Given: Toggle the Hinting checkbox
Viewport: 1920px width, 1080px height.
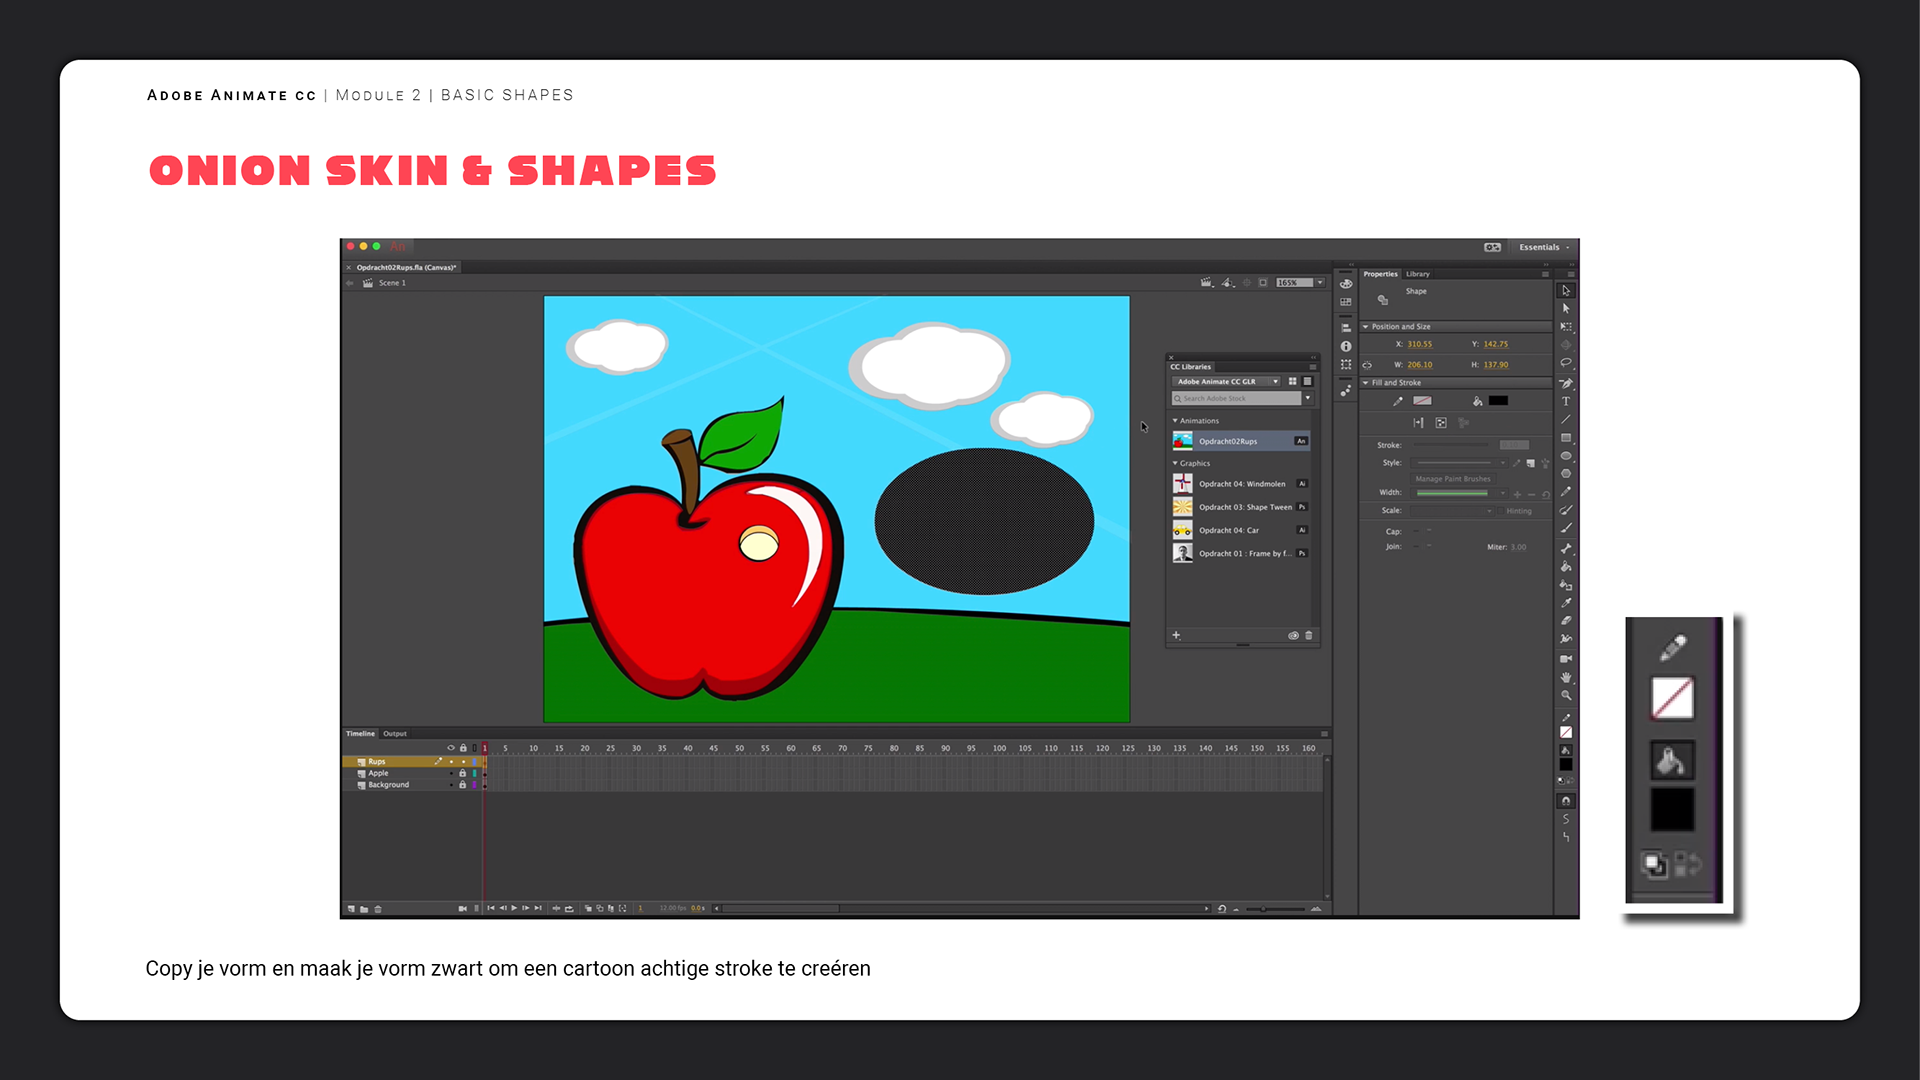Looking at the screenshot, I should point(1500,511).
